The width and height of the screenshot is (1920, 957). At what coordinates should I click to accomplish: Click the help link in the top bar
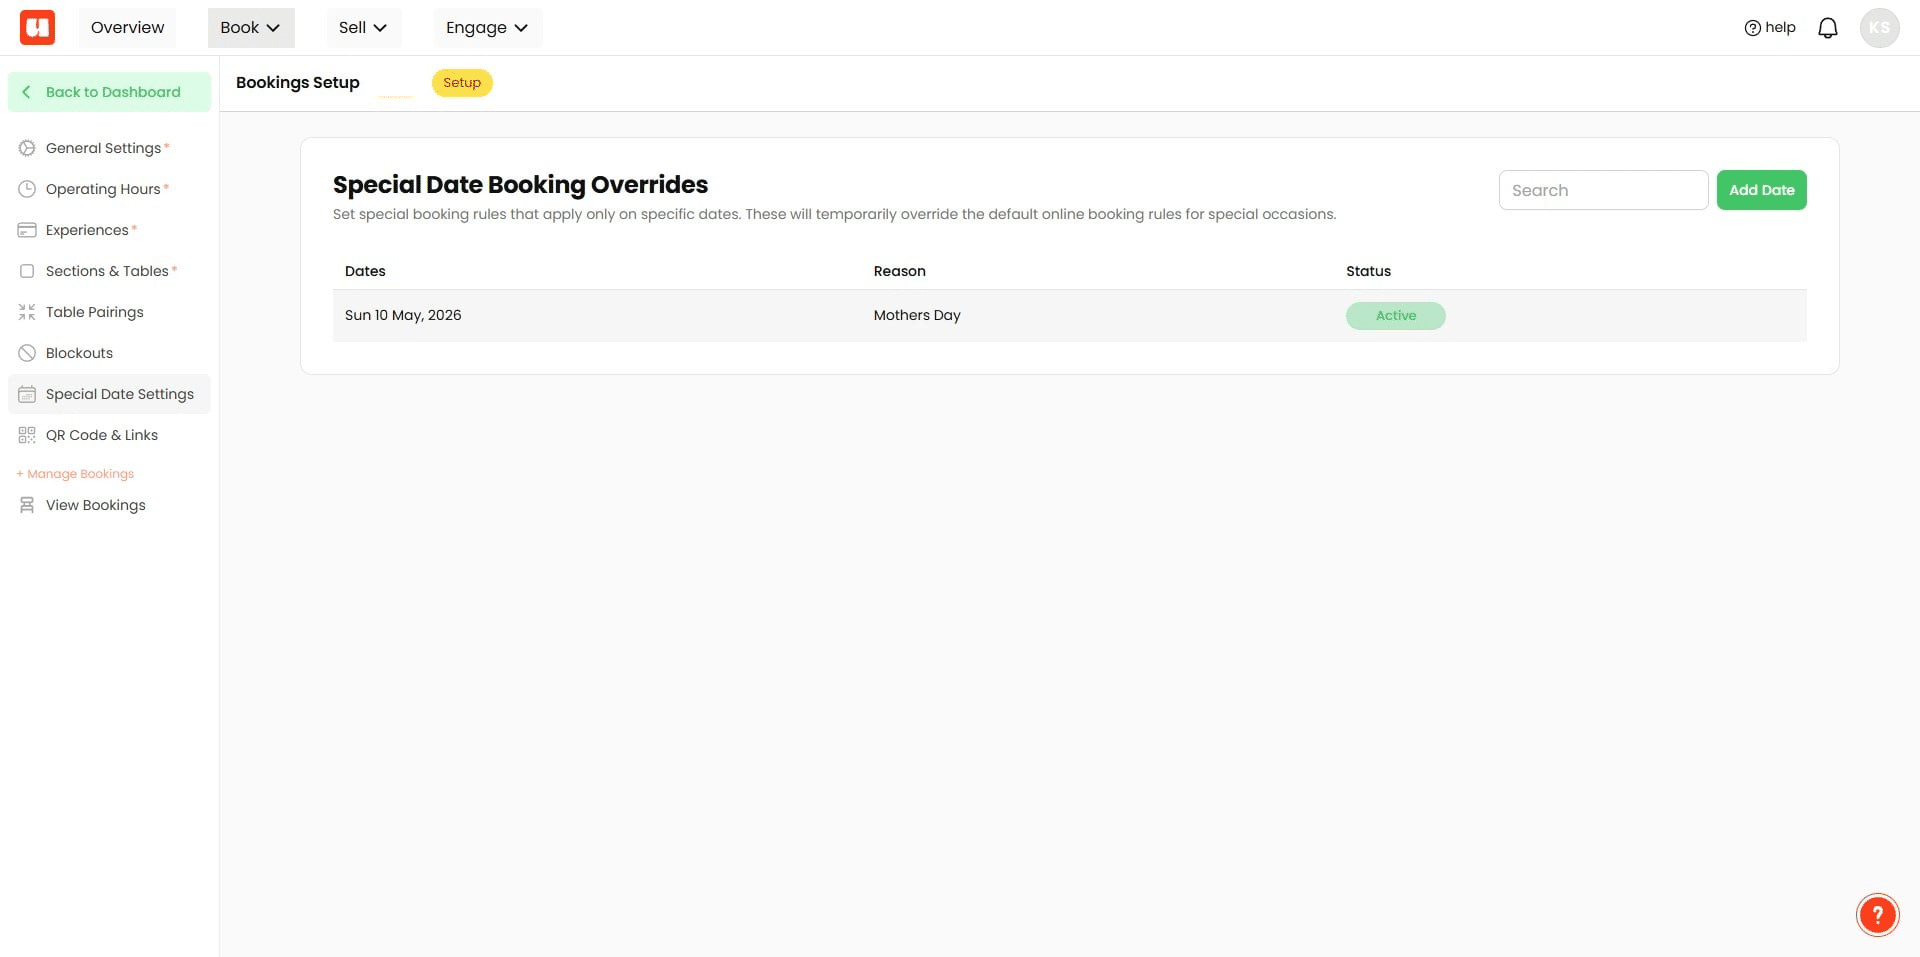coord(1770,28)
